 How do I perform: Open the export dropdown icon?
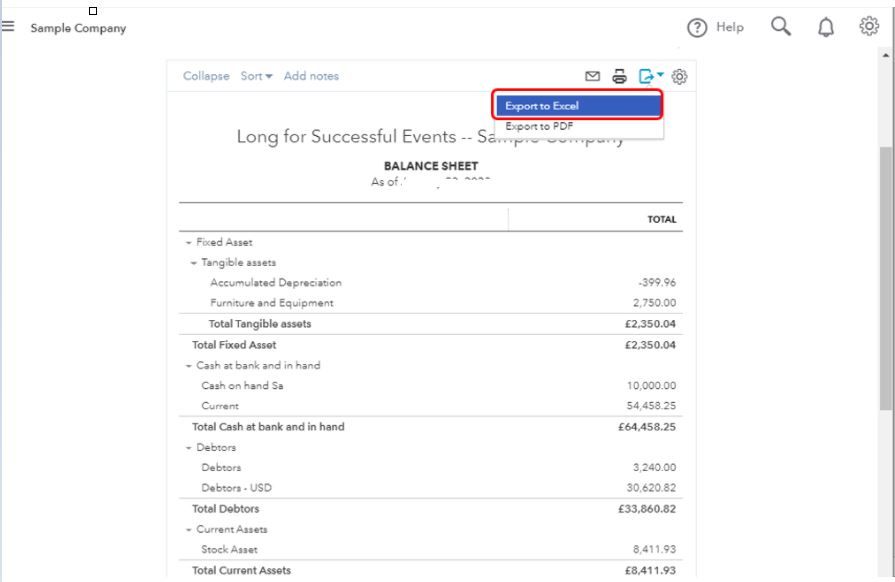pos(650,76)
